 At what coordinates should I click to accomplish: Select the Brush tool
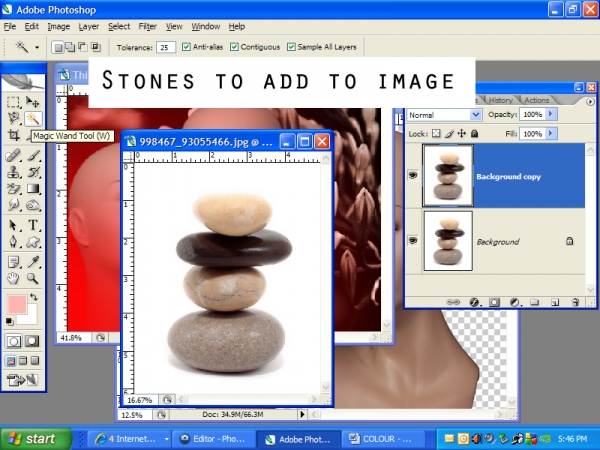[33, 156]
